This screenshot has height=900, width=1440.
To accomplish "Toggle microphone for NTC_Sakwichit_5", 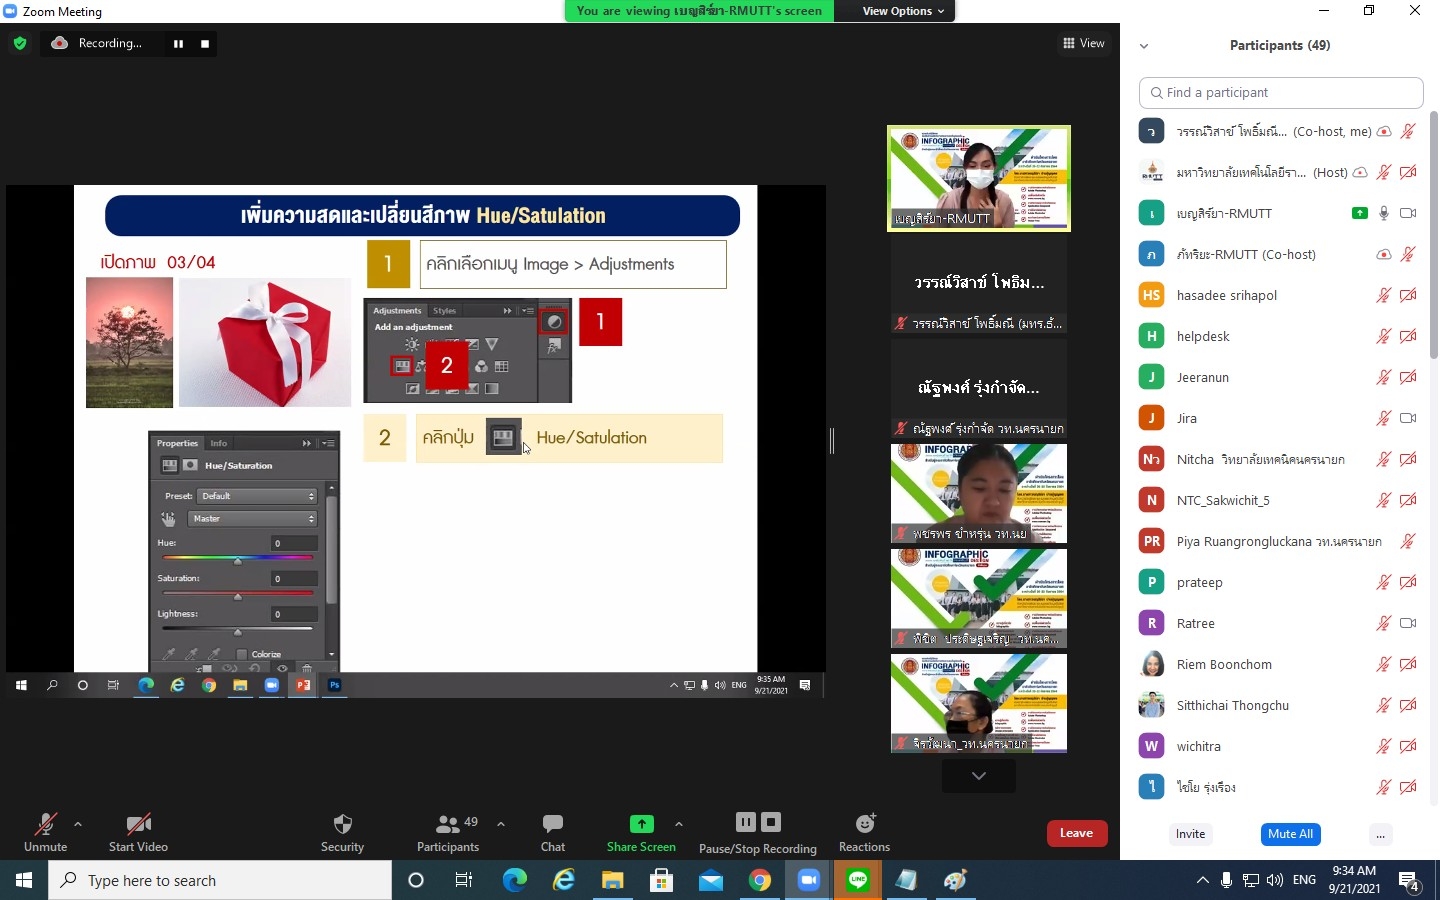I will click(1384, 500).
